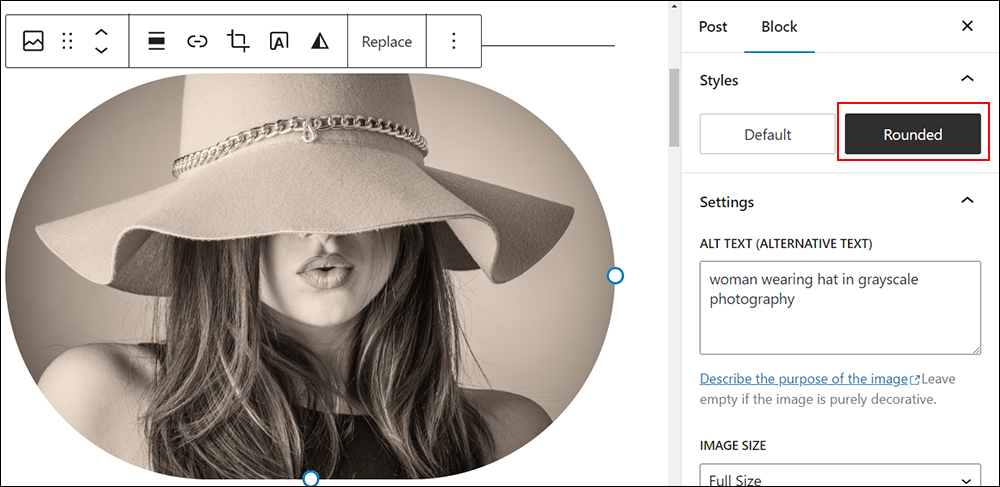This screenshot has height=487, width=1000.
Task: Open the block alignment options
Action: click(x=156, y=42)
